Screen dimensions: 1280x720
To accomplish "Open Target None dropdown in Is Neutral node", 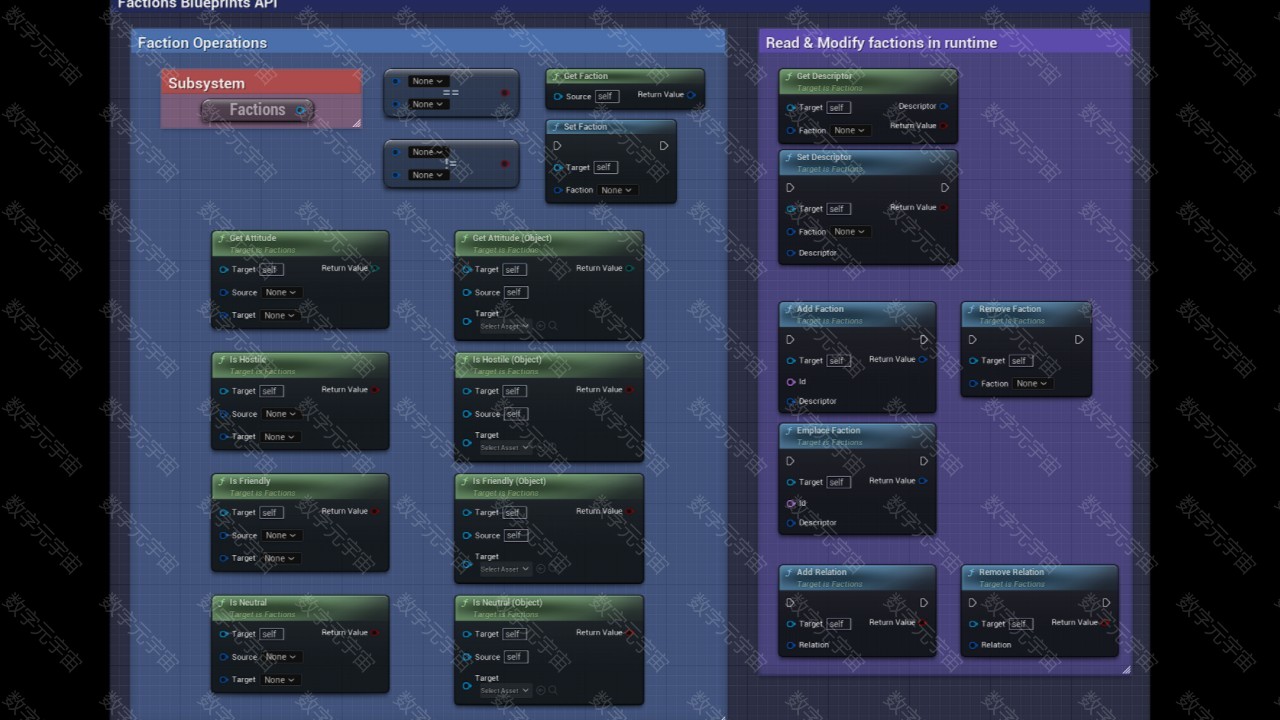I will [280, 680].
